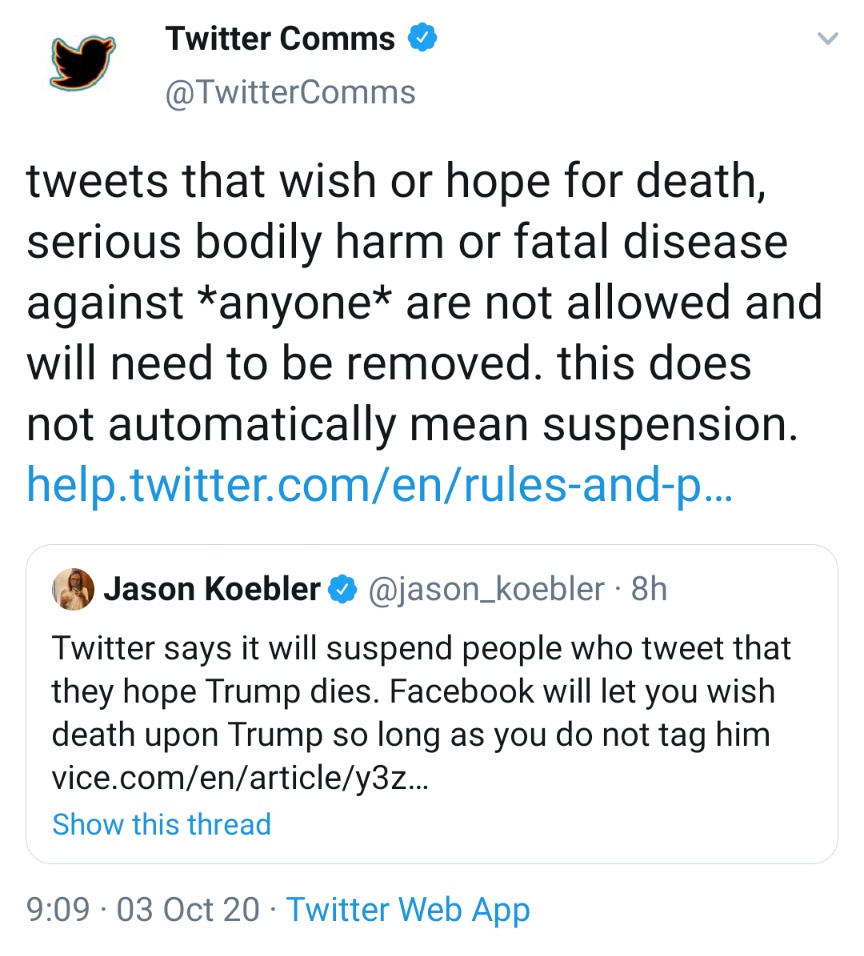Click the 9:09 tweet time

coord(58,910)
